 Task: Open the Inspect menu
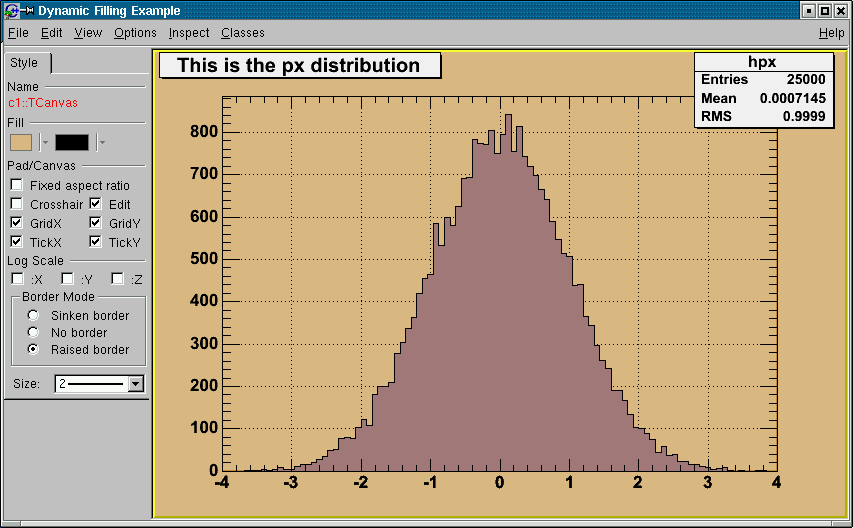[x=189, y=33]
